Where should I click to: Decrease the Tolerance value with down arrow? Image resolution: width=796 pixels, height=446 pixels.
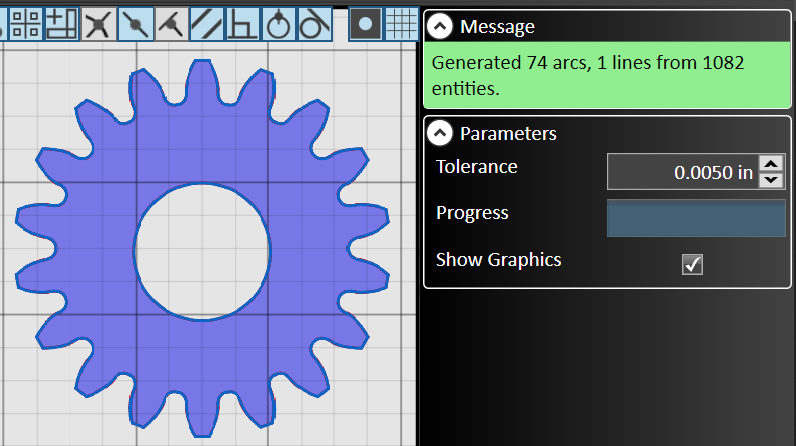pyautogui.click(x=771, y=180)
